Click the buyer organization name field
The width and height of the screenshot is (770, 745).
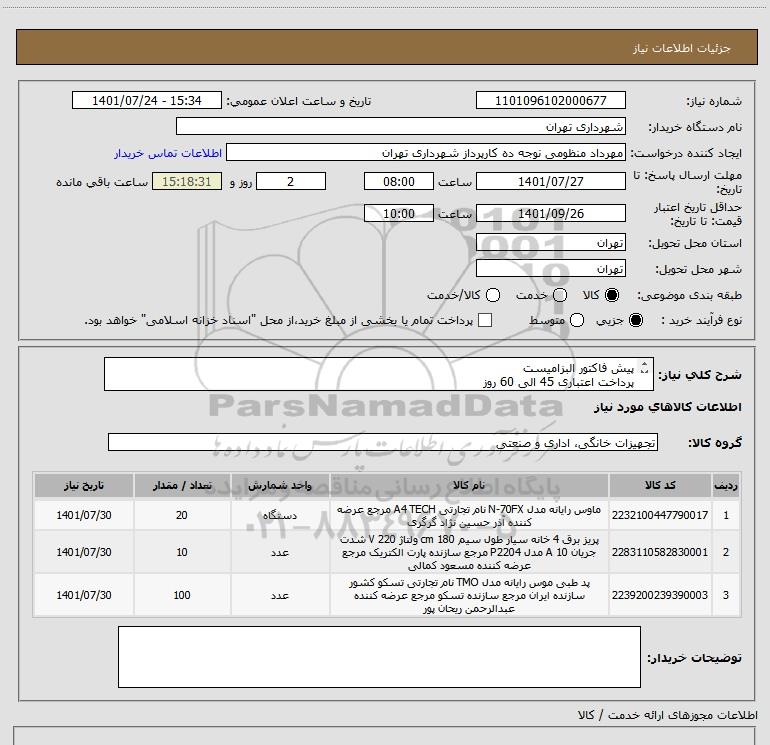(x=401, y=127)
